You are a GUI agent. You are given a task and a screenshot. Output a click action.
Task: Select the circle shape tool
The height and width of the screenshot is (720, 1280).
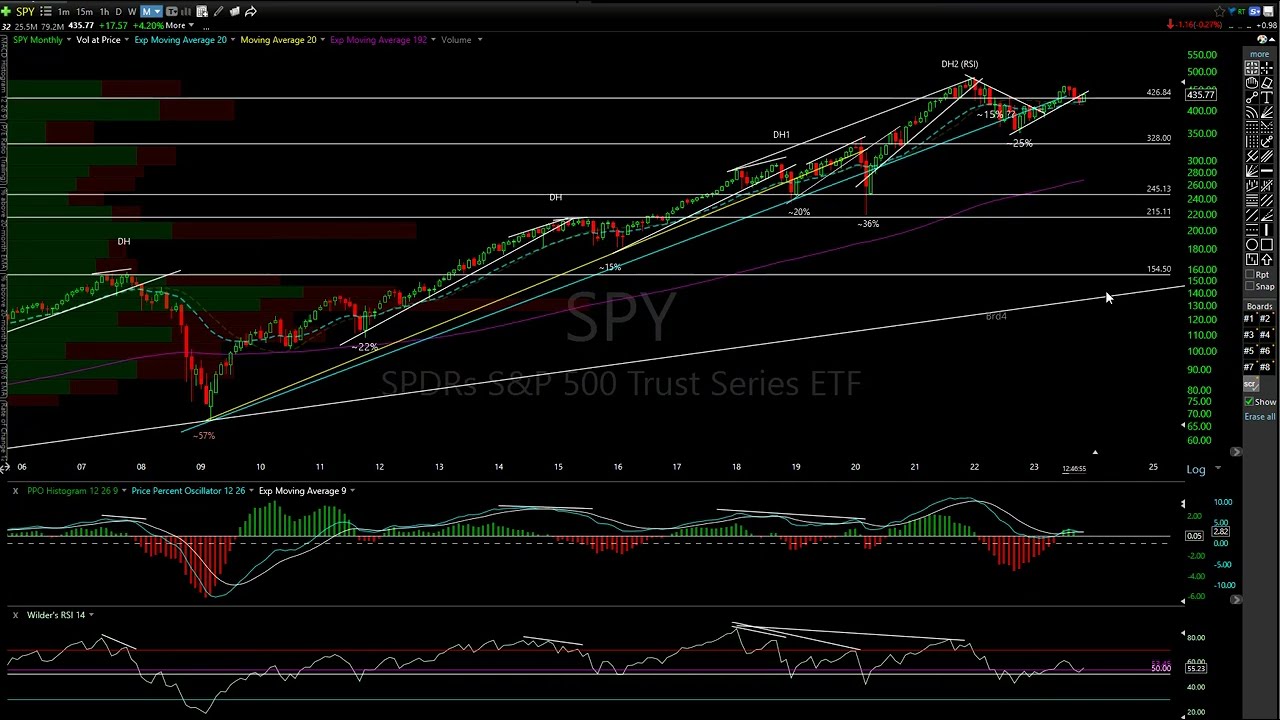pyautogui.click(x=1252, y=244)
